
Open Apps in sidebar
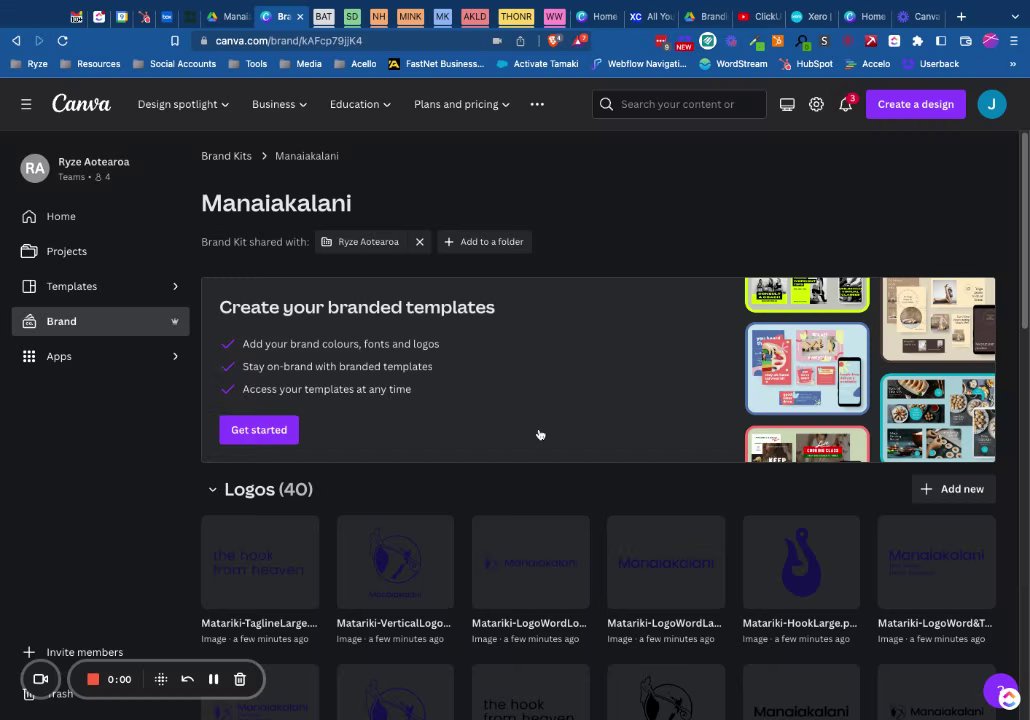(x=101, y=356)
